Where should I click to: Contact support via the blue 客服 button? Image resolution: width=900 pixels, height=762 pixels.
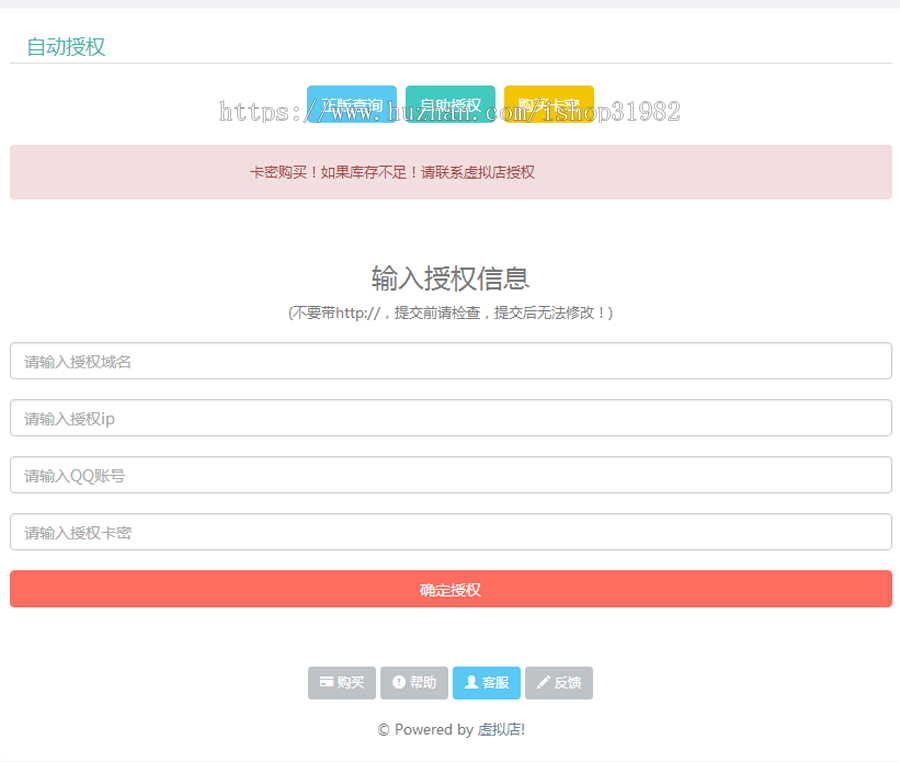pyautogui.click(x=495, y=683)
